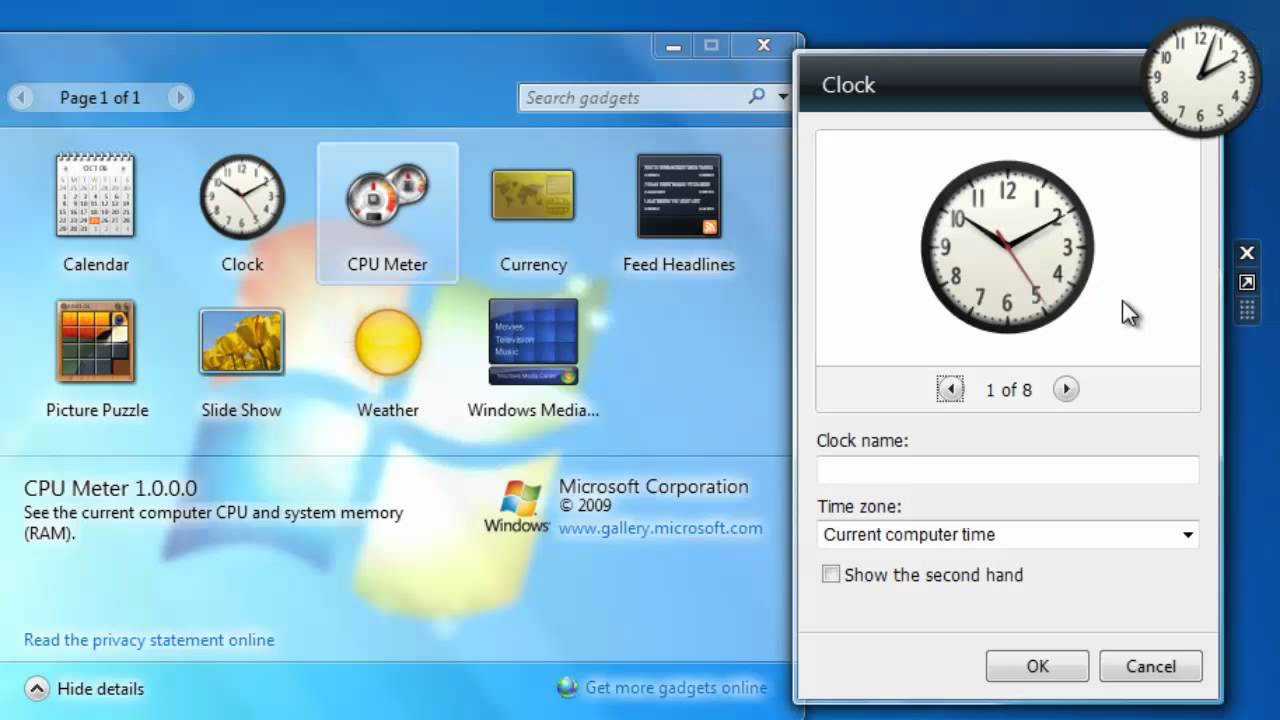The width and height of the screenshot is (1280, 720).
Task: Click the "1 of 8" clock style counter
Action: point(1008,390)
